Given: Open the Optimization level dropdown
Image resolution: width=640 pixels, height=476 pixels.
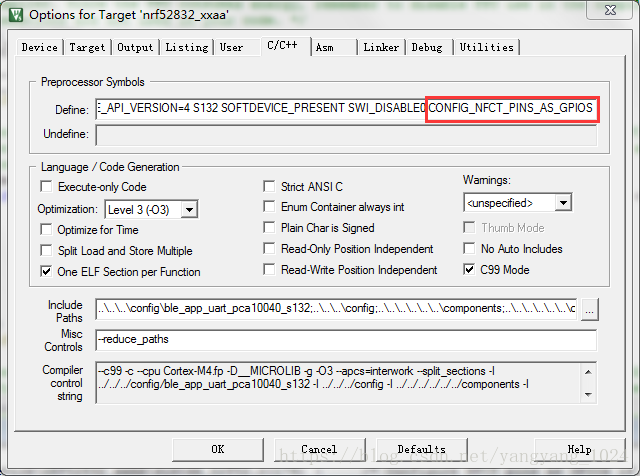Looking at the screenshot, I should (189, 210).
